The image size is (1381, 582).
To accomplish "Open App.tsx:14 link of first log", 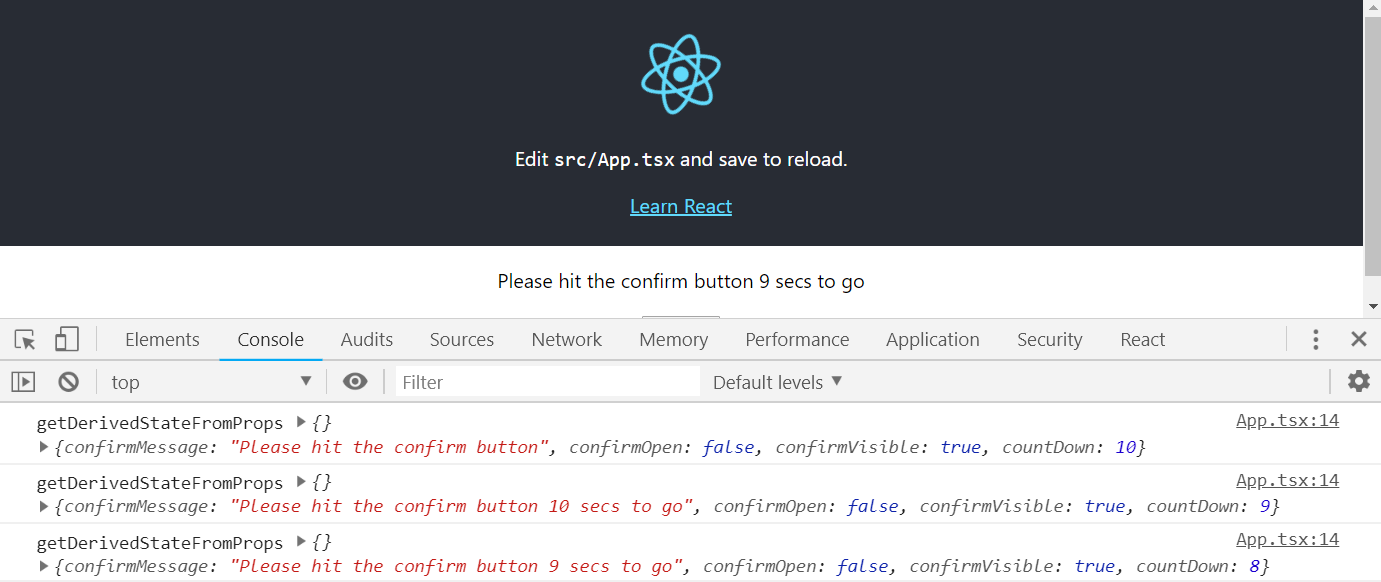I will [x=1287, y=421].
